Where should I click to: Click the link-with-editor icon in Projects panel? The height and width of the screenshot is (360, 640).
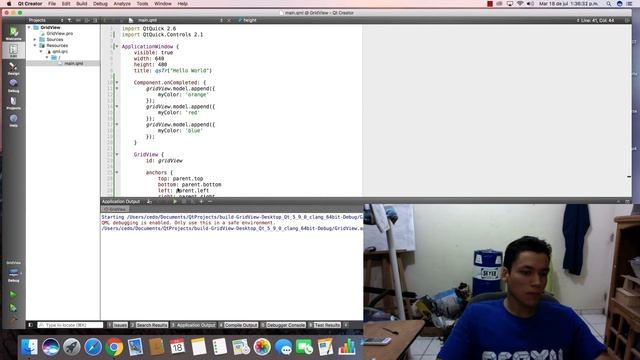(x=78, y=20)
